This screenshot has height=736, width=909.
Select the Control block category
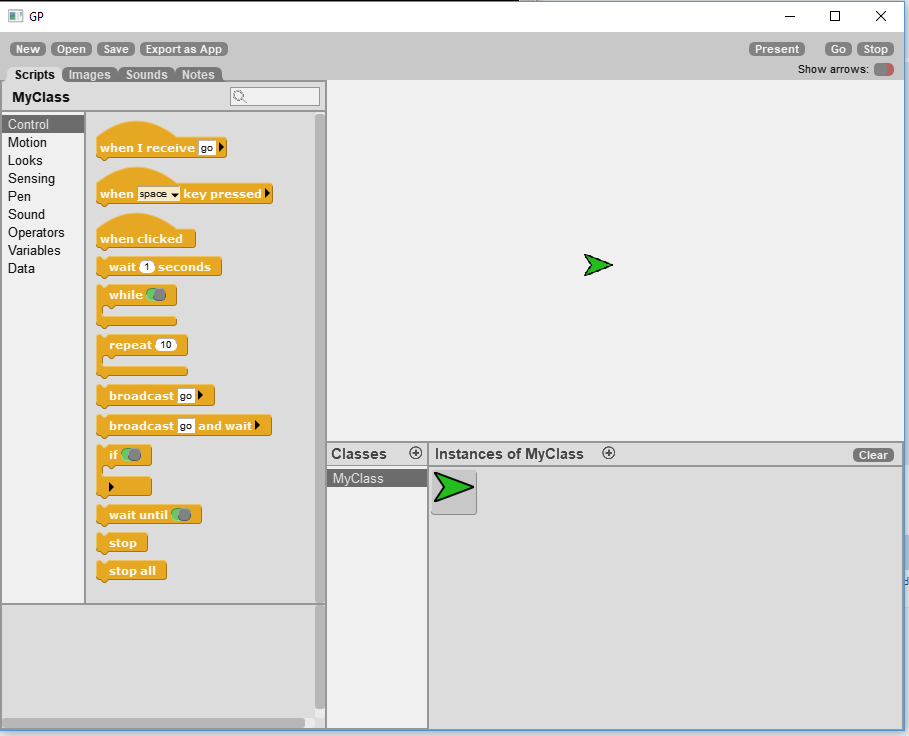point(43,124)
